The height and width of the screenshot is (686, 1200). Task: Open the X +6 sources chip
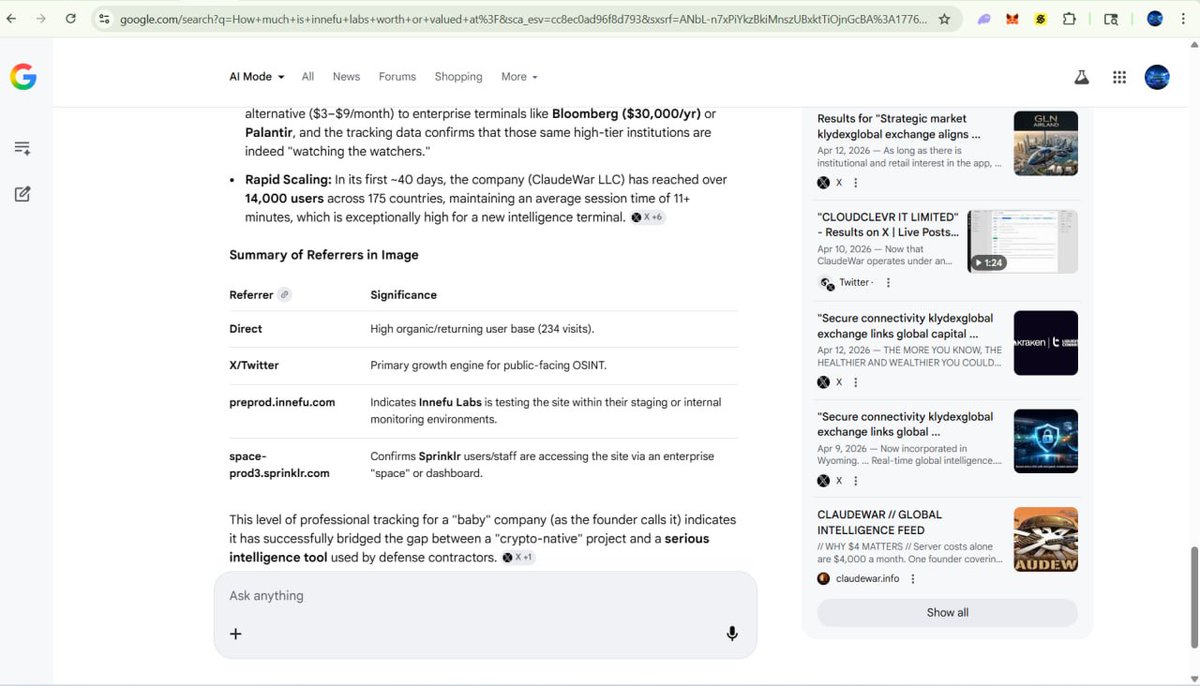(648, 217)
